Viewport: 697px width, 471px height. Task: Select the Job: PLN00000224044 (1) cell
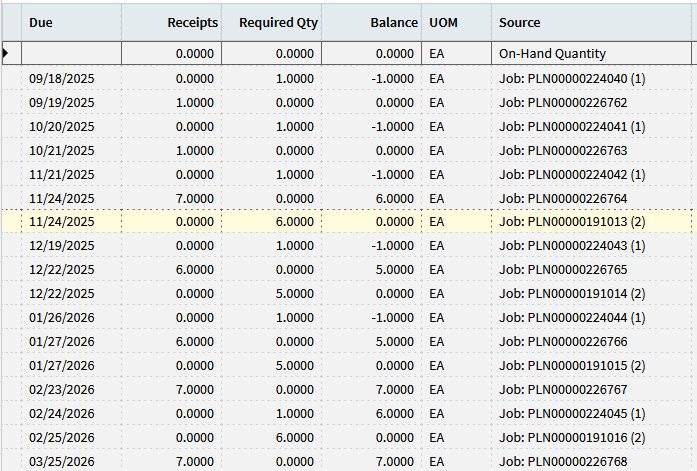[592, 318]
